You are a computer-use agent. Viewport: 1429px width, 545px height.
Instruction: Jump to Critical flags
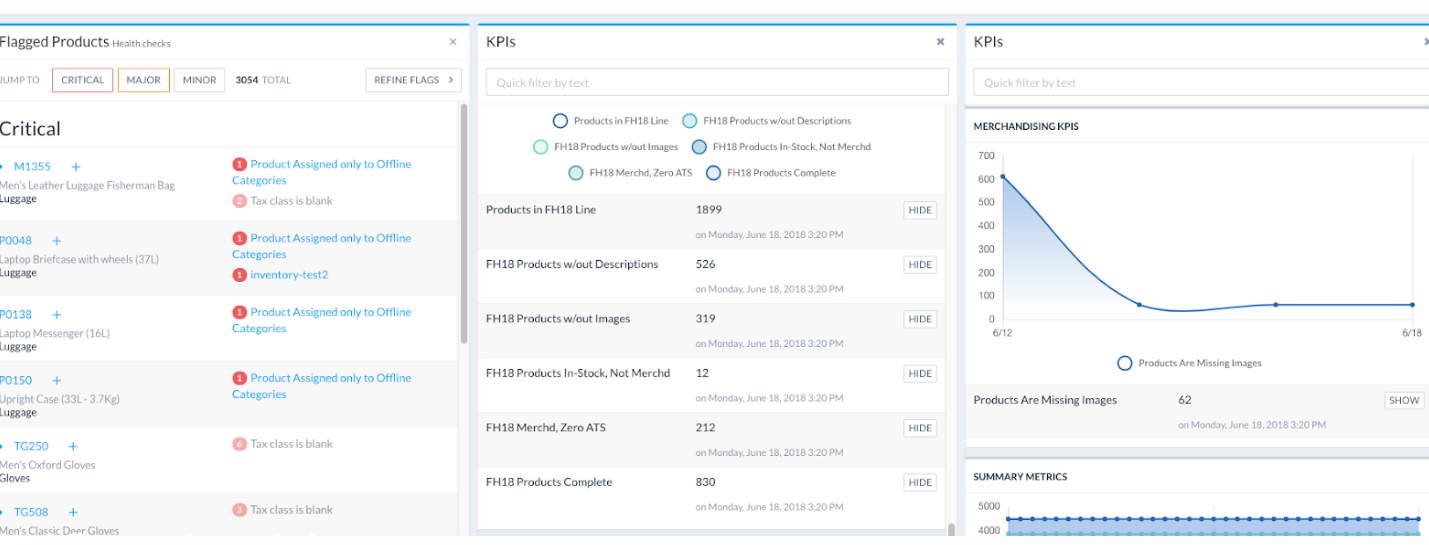(82, 80)
